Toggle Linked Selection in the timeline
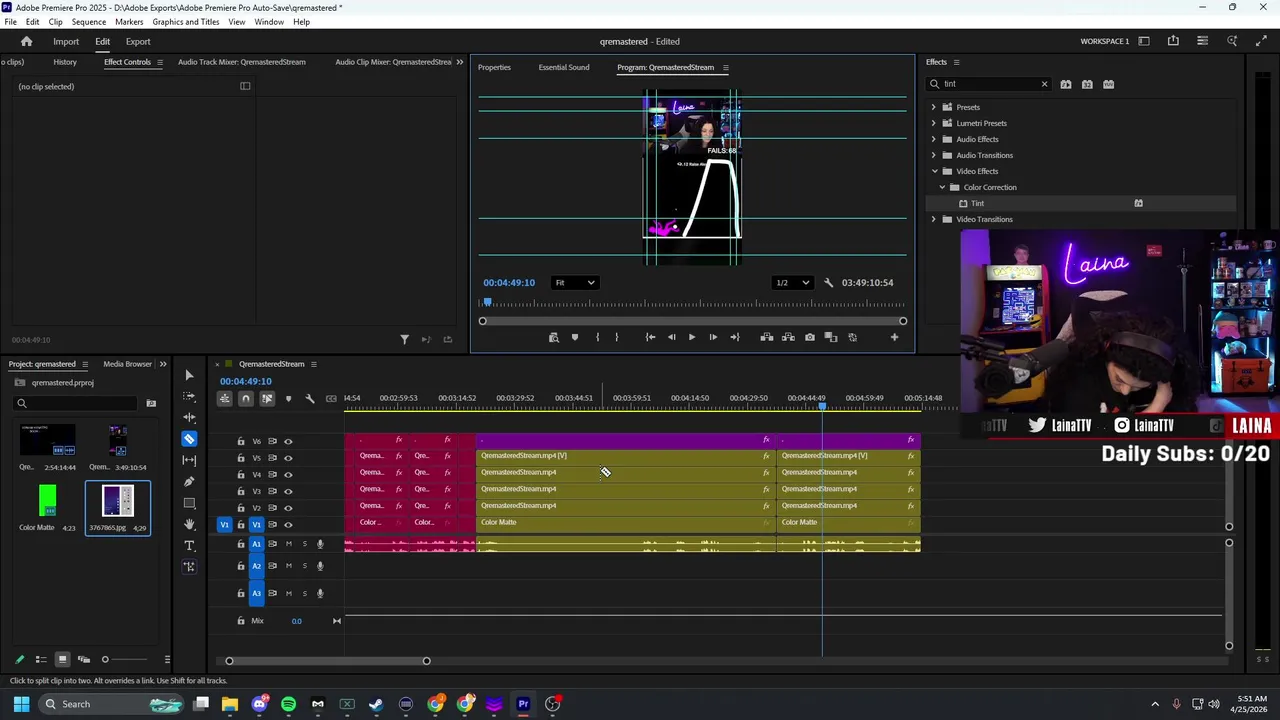The width and height of the screenshot is (1280, 720). (267, 398)
